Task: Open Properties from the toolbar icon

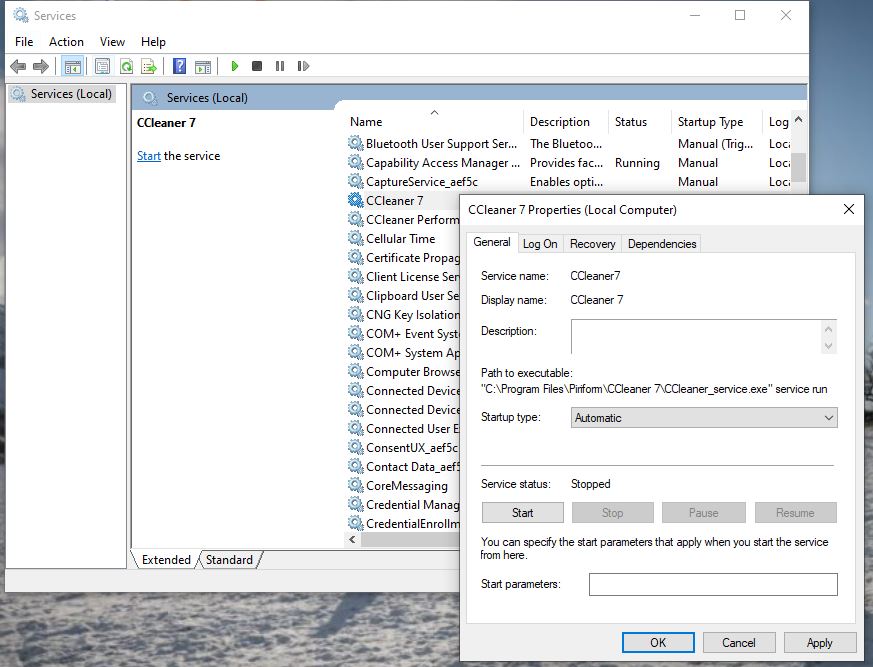Action: [x=102, y=67]
